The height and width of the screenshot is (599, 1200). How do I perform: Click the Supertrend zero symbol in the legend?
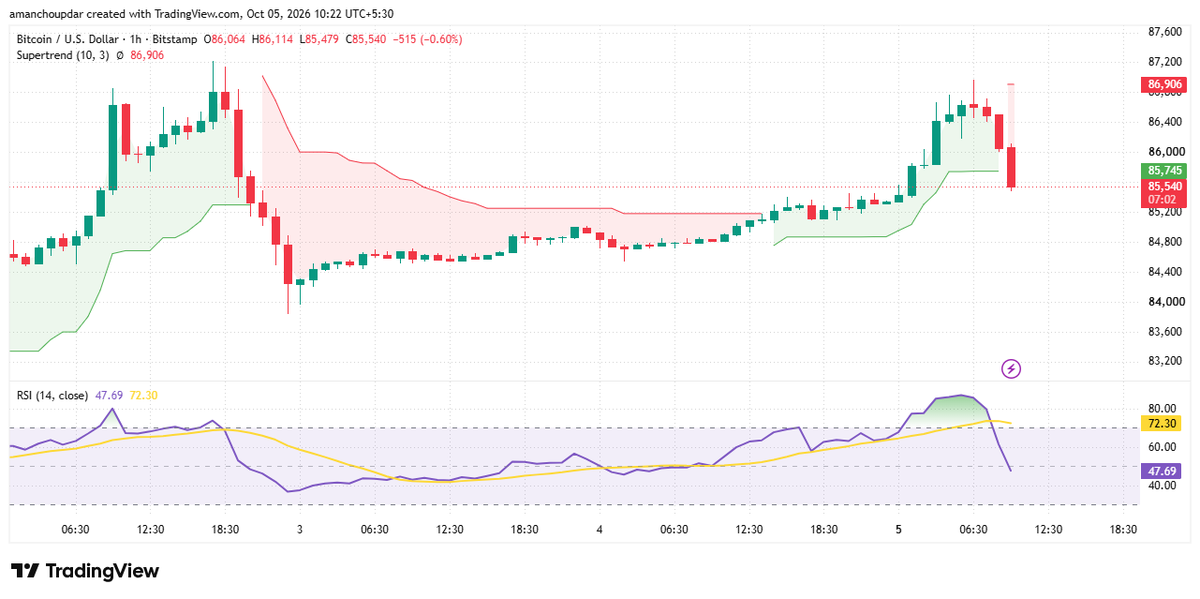coord(120,55)
